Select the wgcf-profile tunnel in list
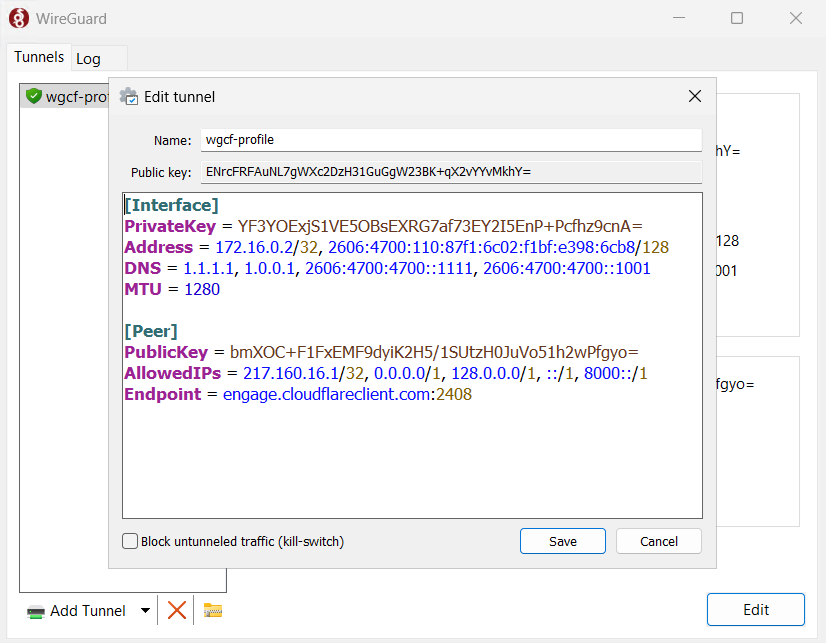The height and width of the screenshot is (643, 826). (x=66, y=96)
